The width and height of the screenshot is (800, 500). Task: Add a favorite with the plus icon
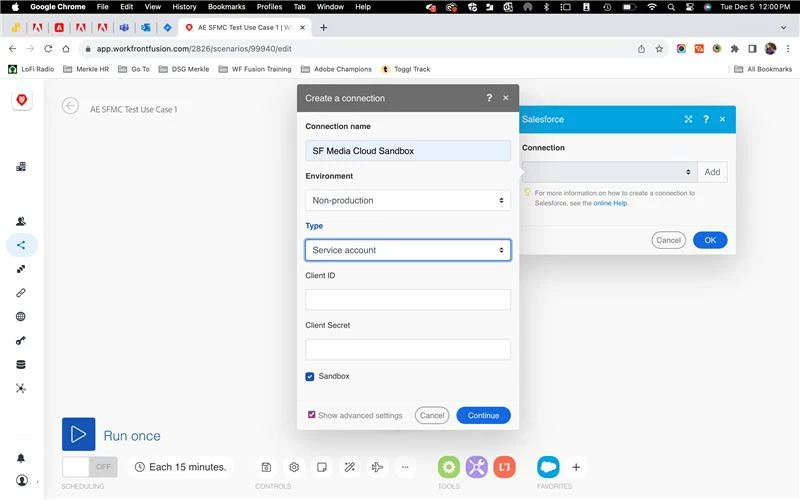[576, 467]
